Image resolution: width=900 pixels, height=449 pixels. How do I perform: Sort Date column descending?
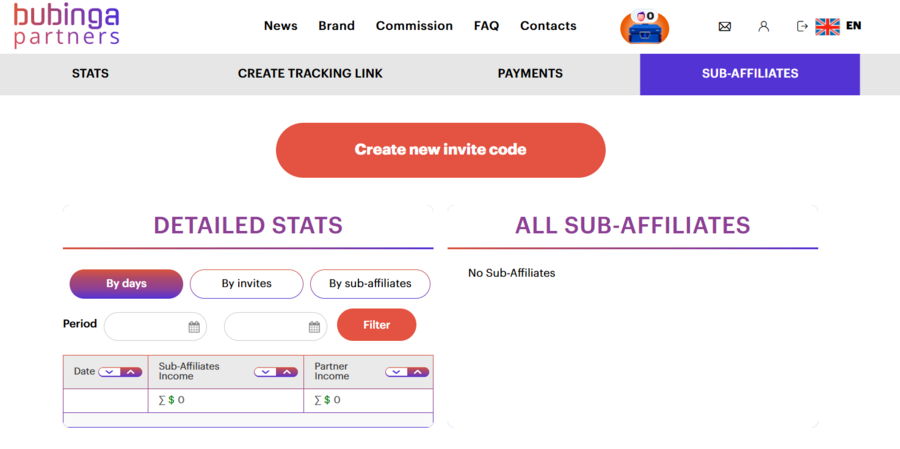tap(109, 372)
